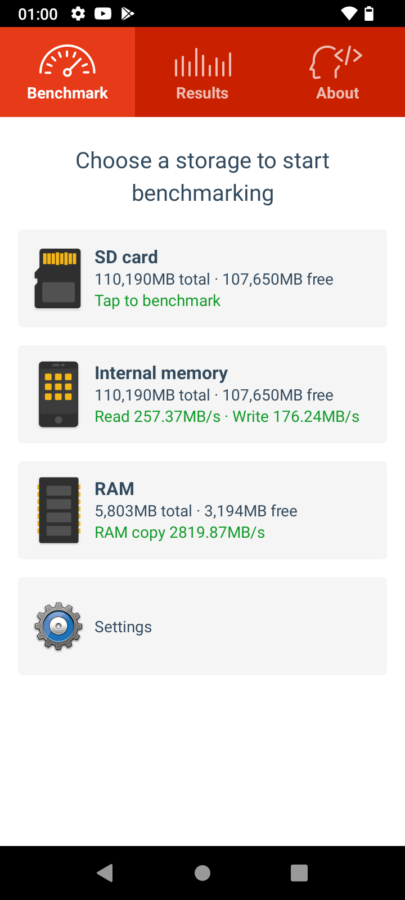Switch to the About tab label
Viewport: 405px width, 900px height.
tap(337, 93)
